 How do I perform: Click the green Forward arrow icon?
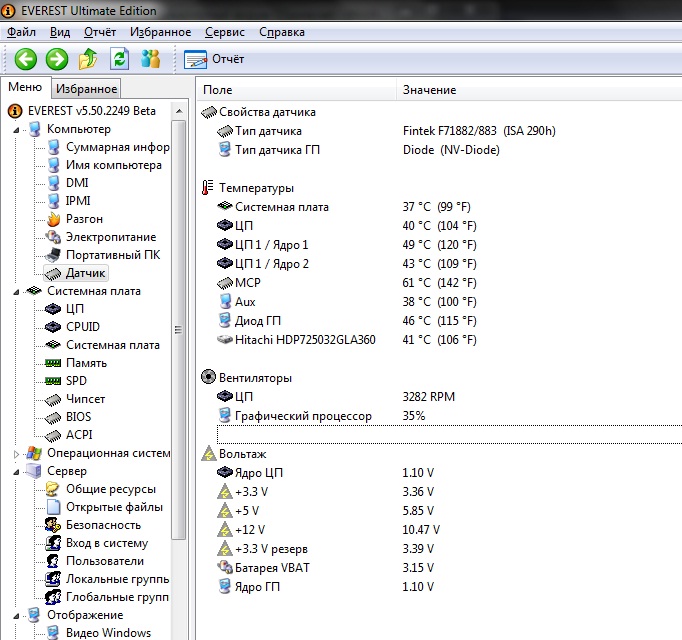[56, 59]
